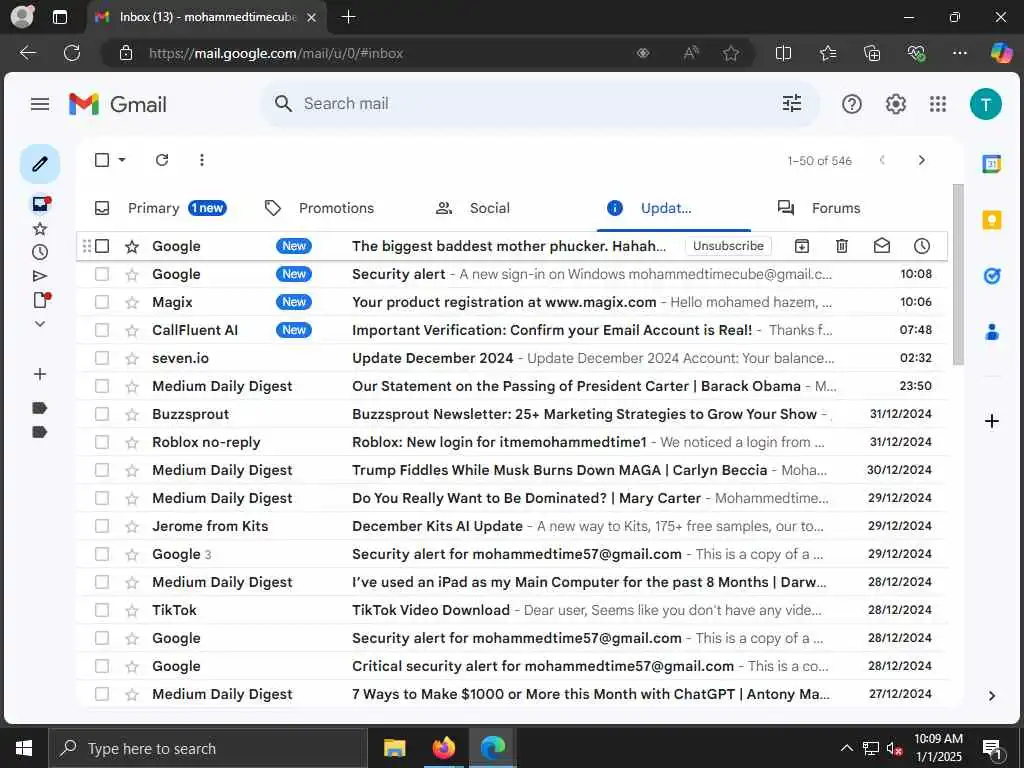Open a new browser tab with plus button

pyautogui.click(x=349, y=17)
